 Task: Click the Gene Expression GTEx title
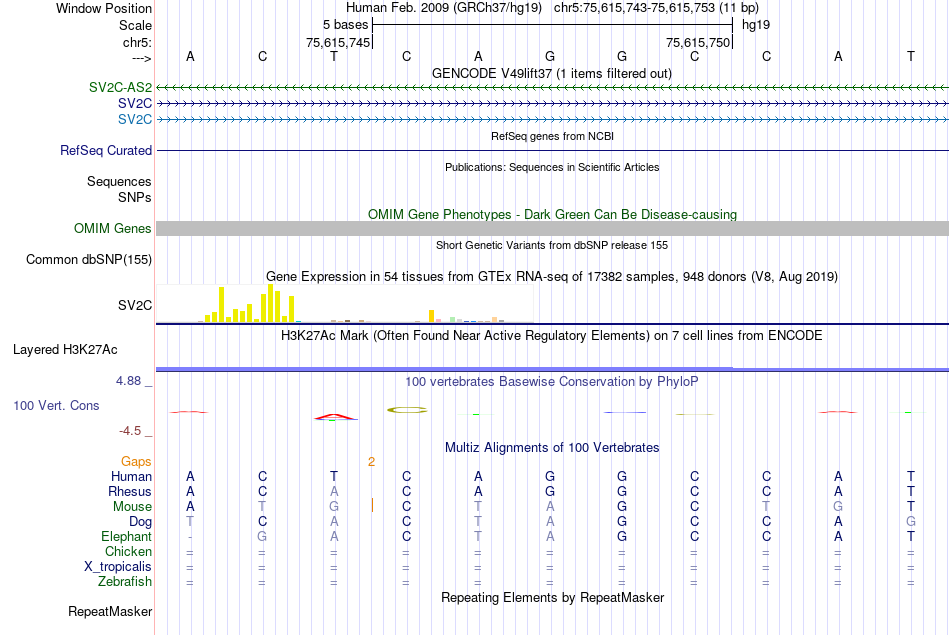pyautogui.click(x=551, y=277)
